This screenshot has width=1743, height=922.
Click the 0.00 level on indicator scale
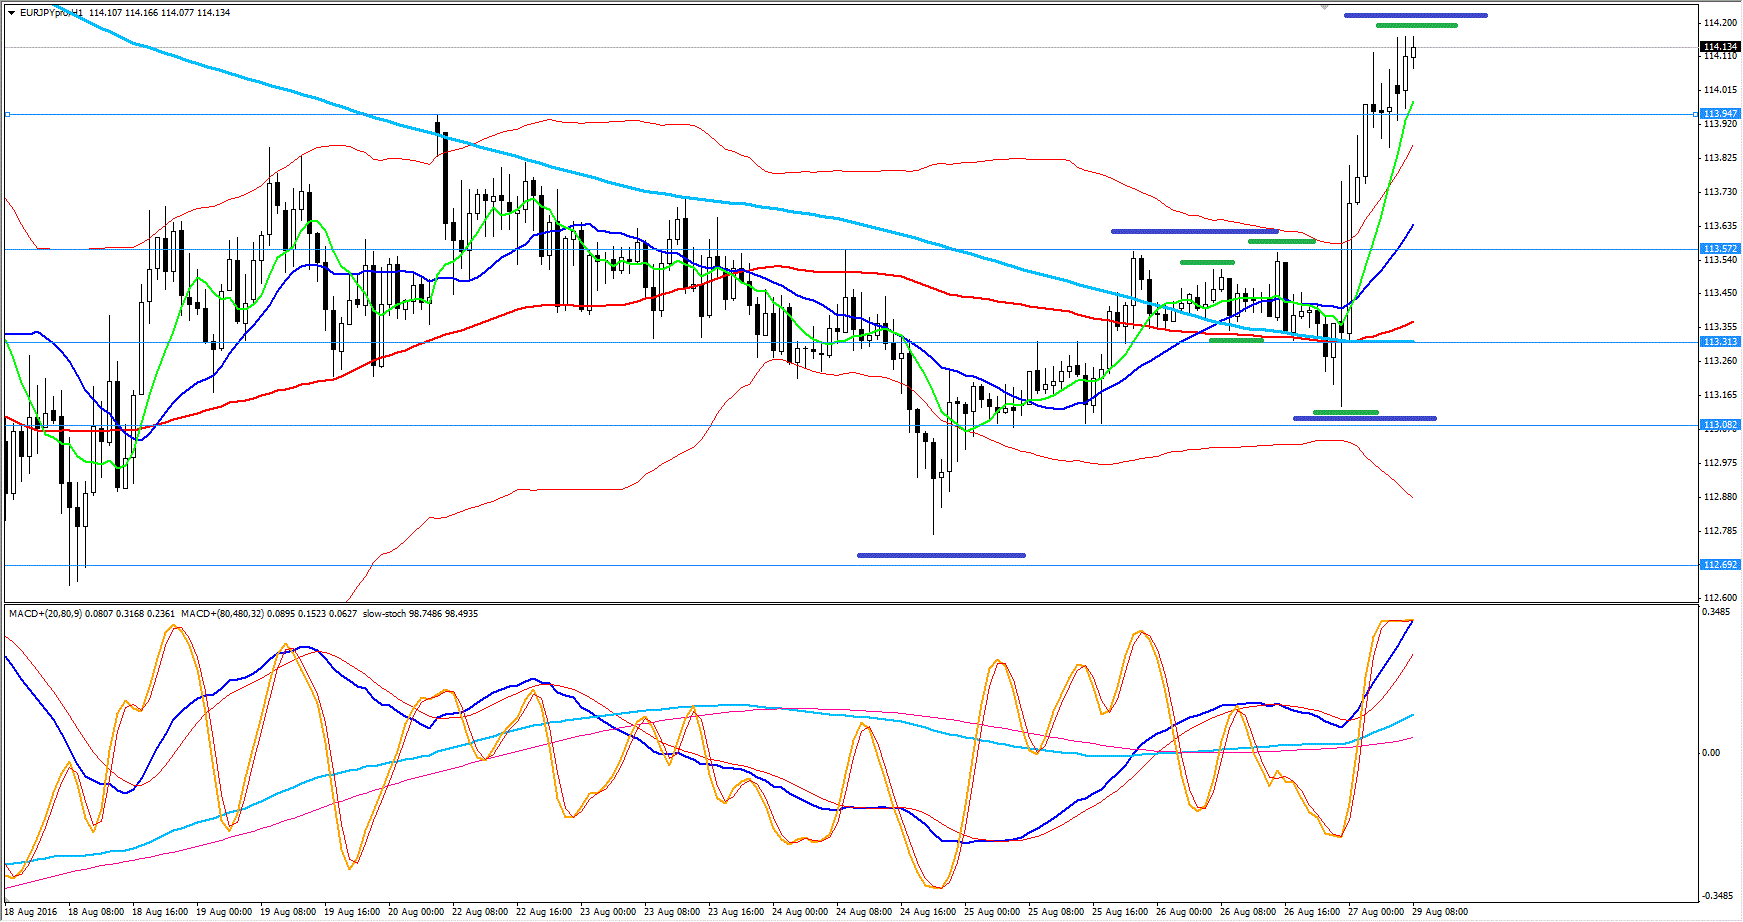1711,753
